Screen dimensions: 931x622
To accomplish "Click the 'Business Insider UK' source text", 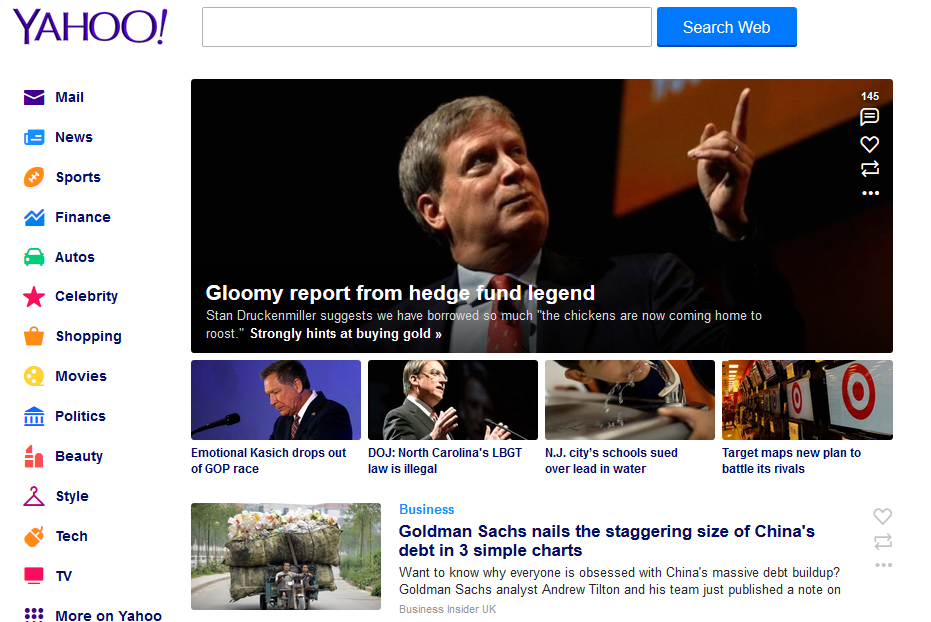I will click(x=447, y=610).
